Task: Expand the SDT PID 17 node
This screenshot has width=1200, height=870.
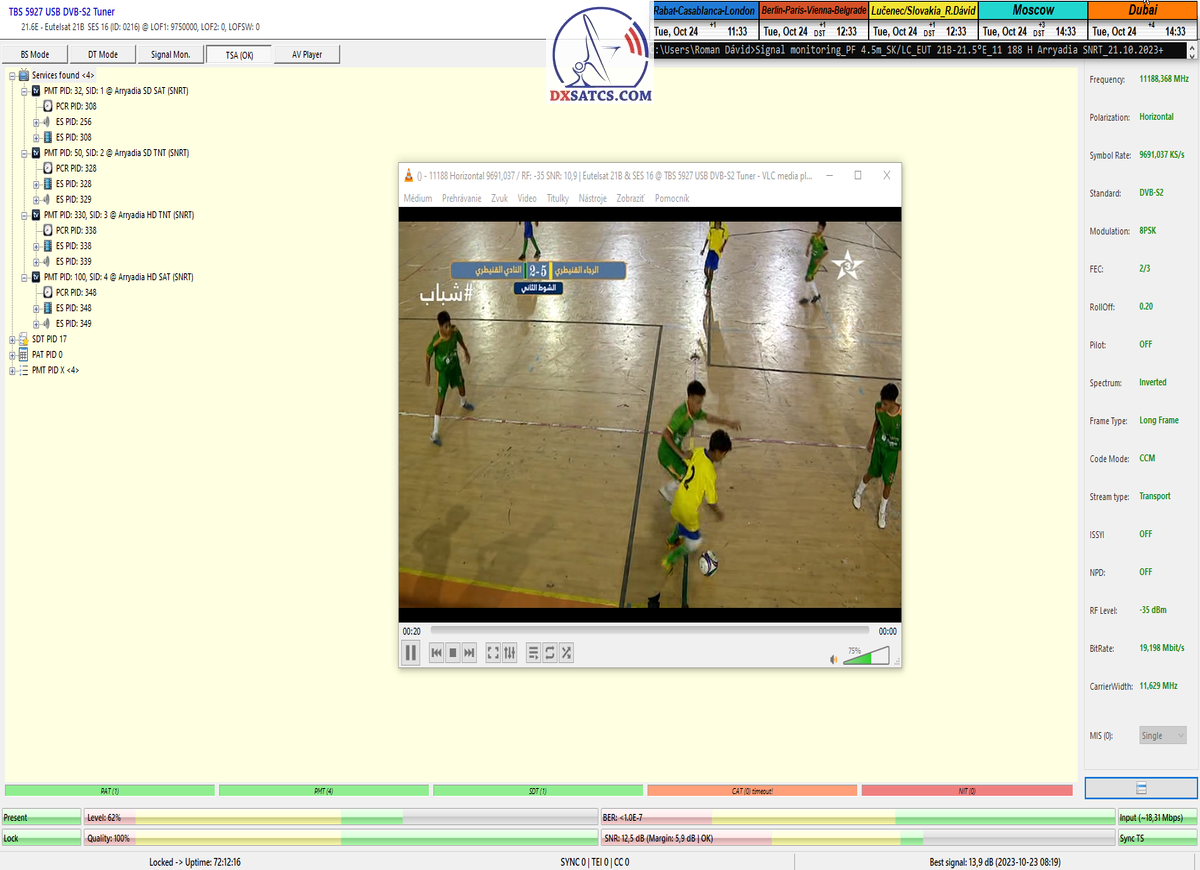Action: [x=13, y=340]
